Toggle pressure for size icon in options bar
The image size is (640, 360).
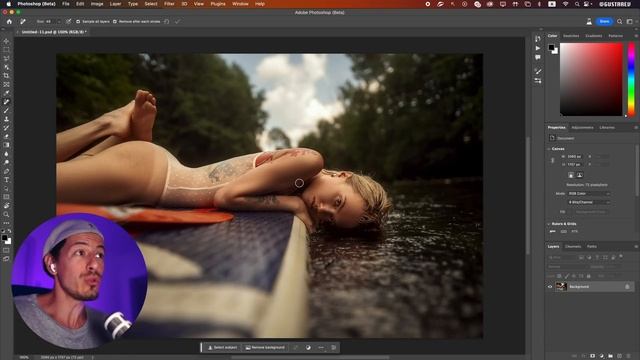(x=68, y=21)
